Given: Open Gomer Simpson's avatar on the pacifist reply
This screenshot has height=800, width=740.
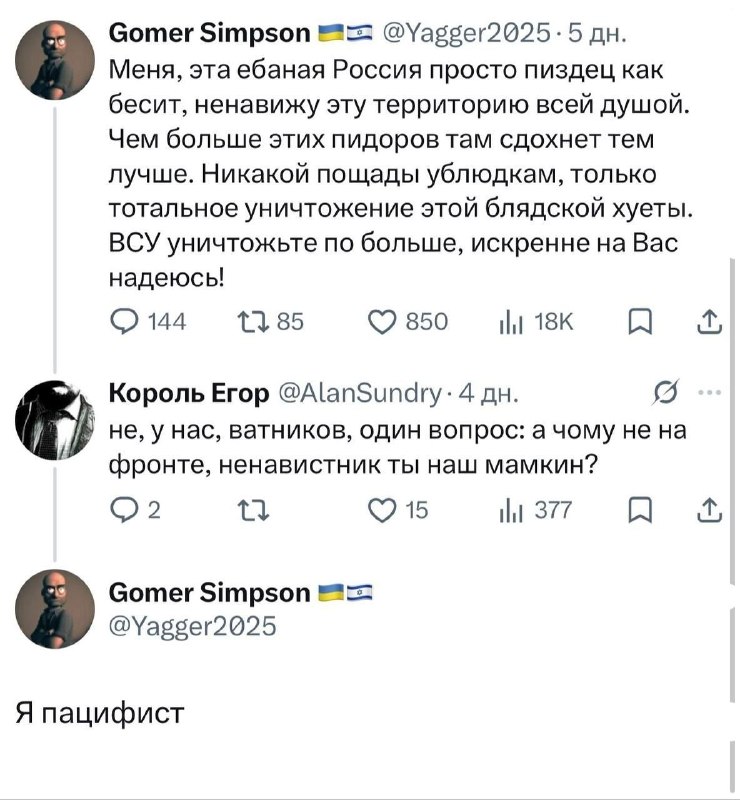Looking at the screenshot, I should (x=55, y=609).
